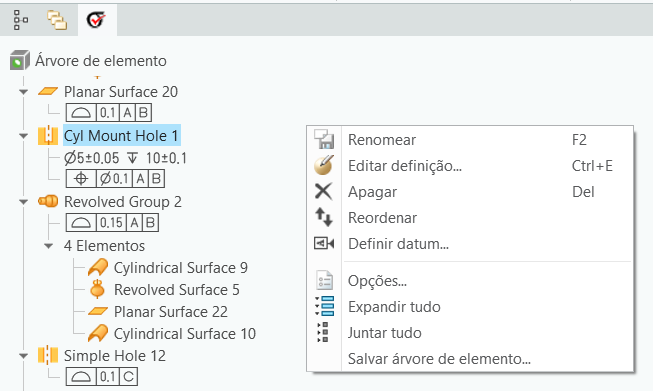Click the Cyl Mount Hole 1 hole icon

(48, 135)
